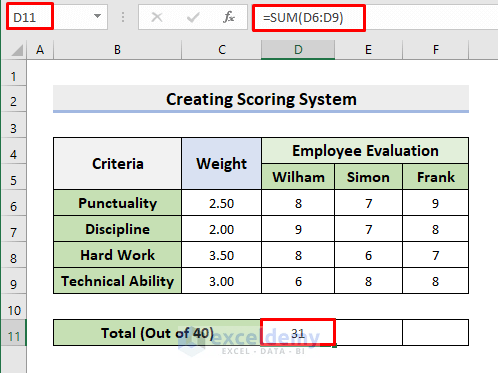Select Simon's Discipline score cell
This screenshot has width=498, height=373.
coord(368,229)
